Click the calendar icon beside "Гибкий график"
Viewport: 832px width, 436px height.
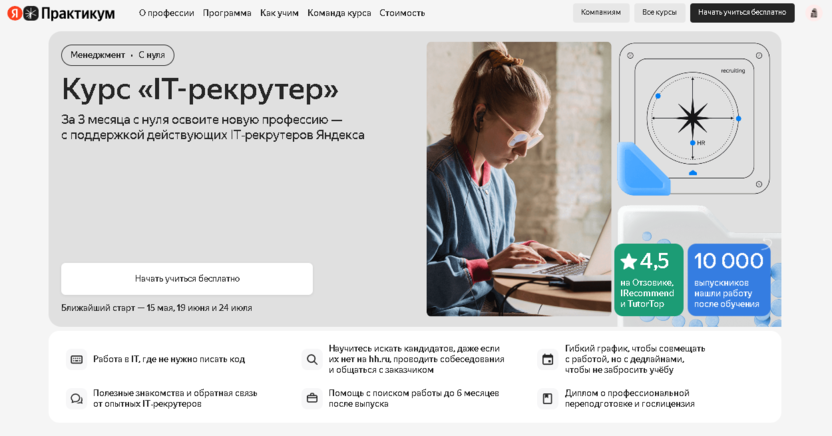pyautogui.click(x=548, y=360)
